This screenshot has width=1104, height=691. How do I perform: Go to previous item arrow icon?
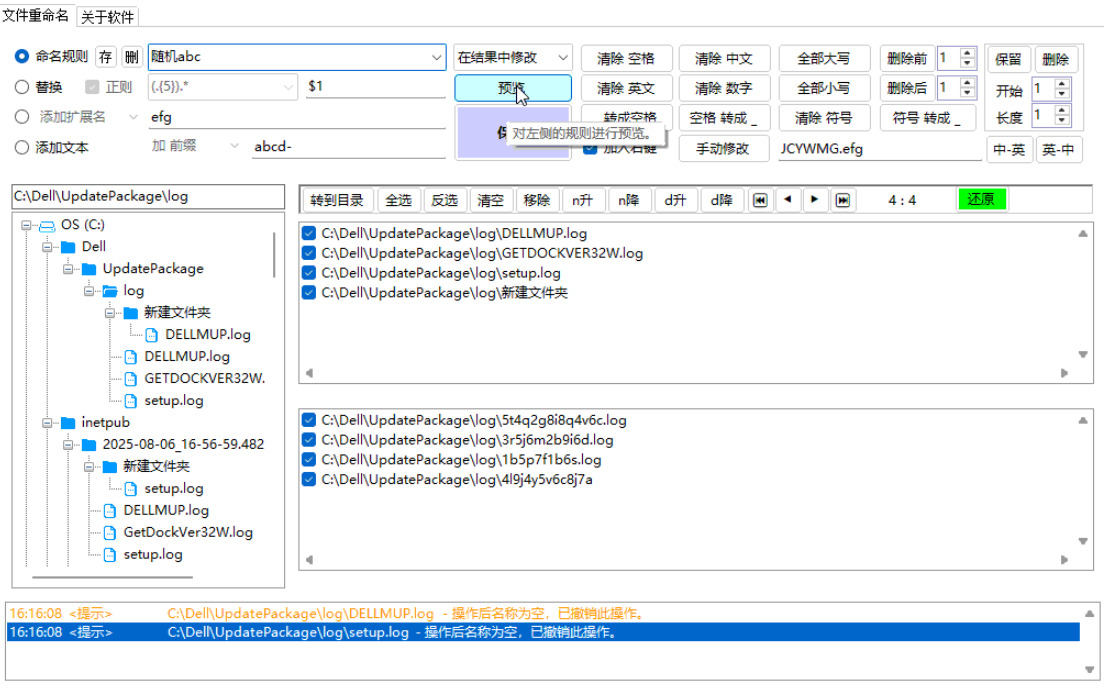pyautogui.click(x=787, y=200)
